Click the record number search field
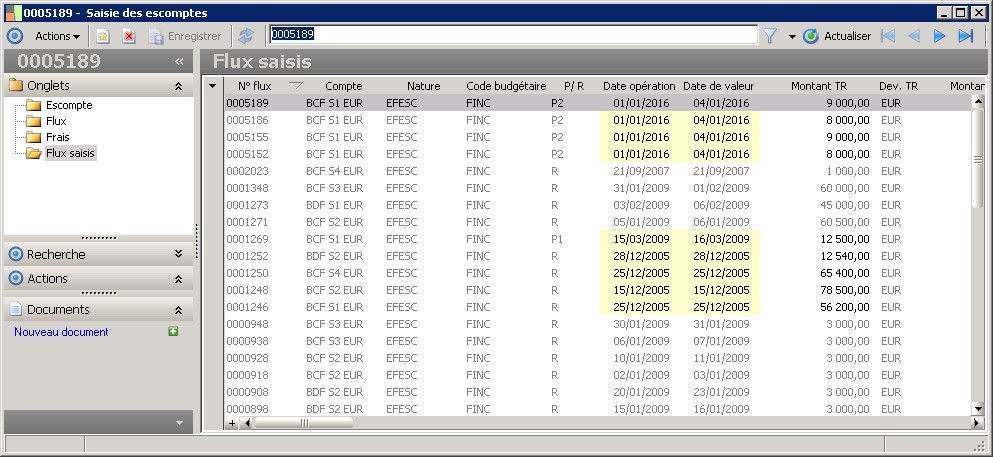The height and width of the screenshot is (457, 993). pos(512,35)
